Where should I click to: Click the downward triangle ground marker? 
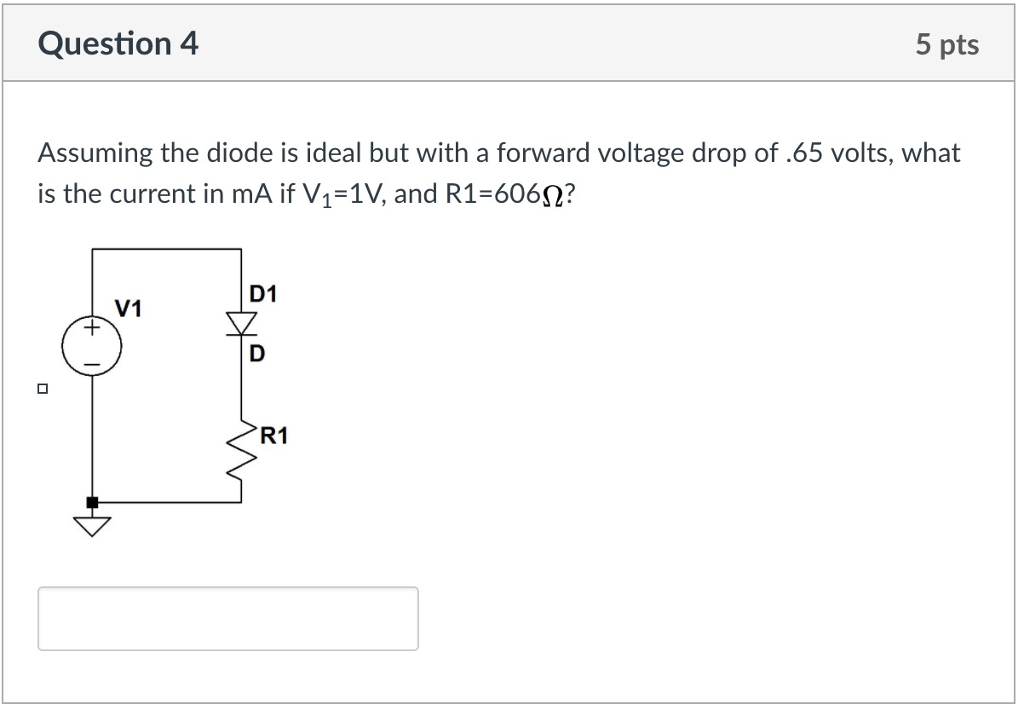click(92, 524)
